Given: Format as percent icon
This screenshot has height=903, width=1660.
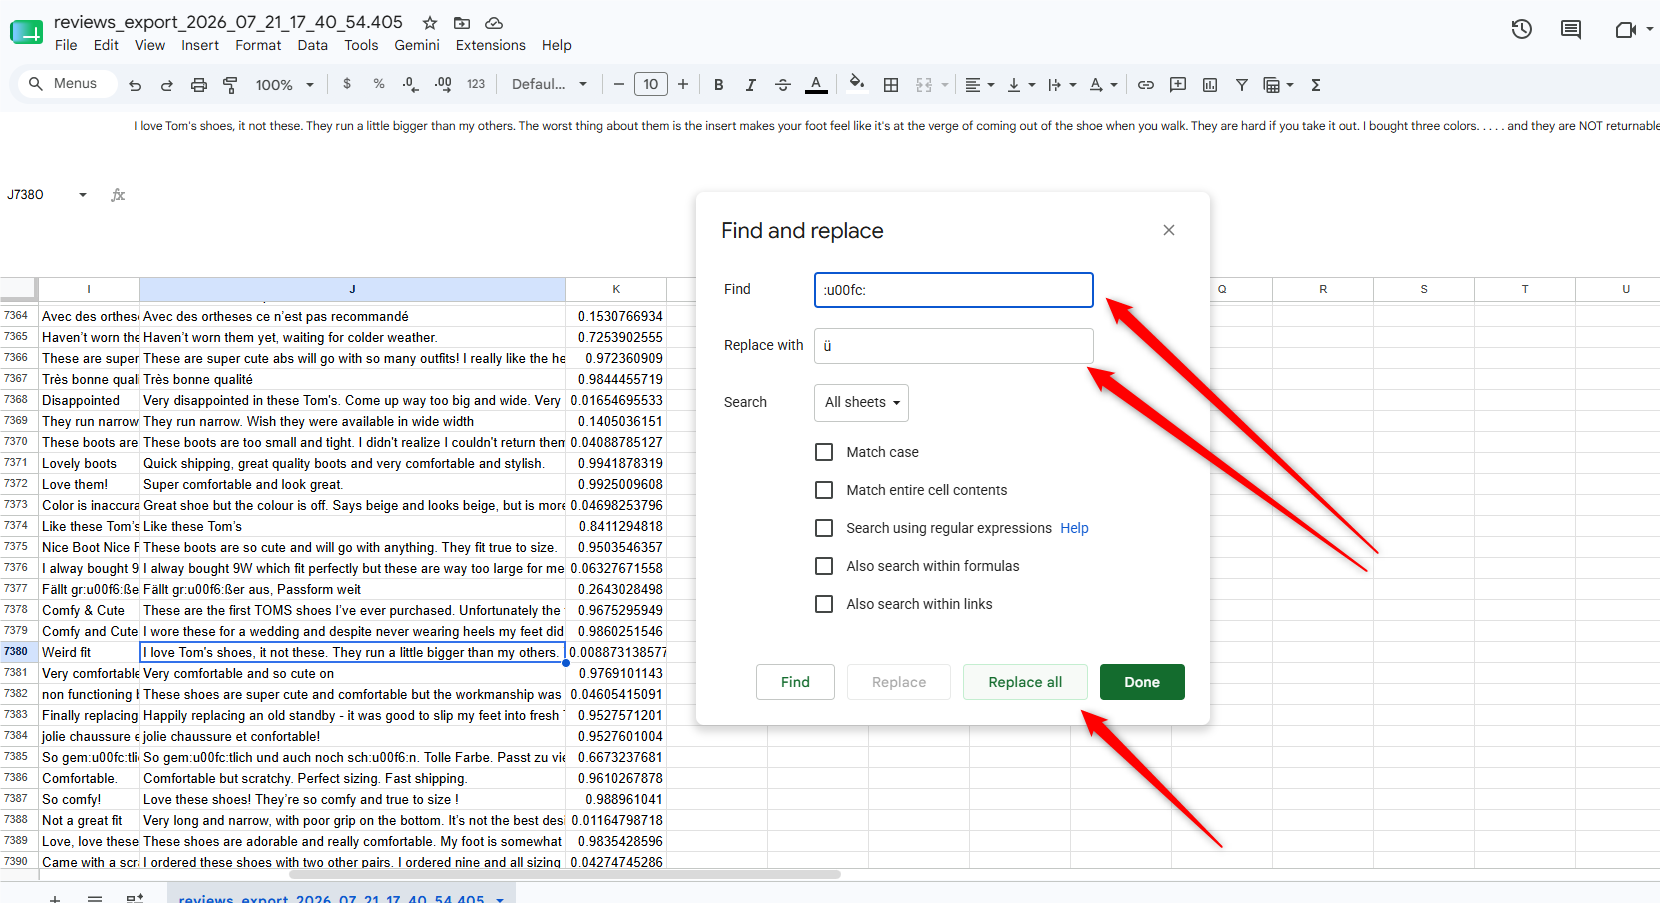Looking at the screenshot, I should coord(379,84).
